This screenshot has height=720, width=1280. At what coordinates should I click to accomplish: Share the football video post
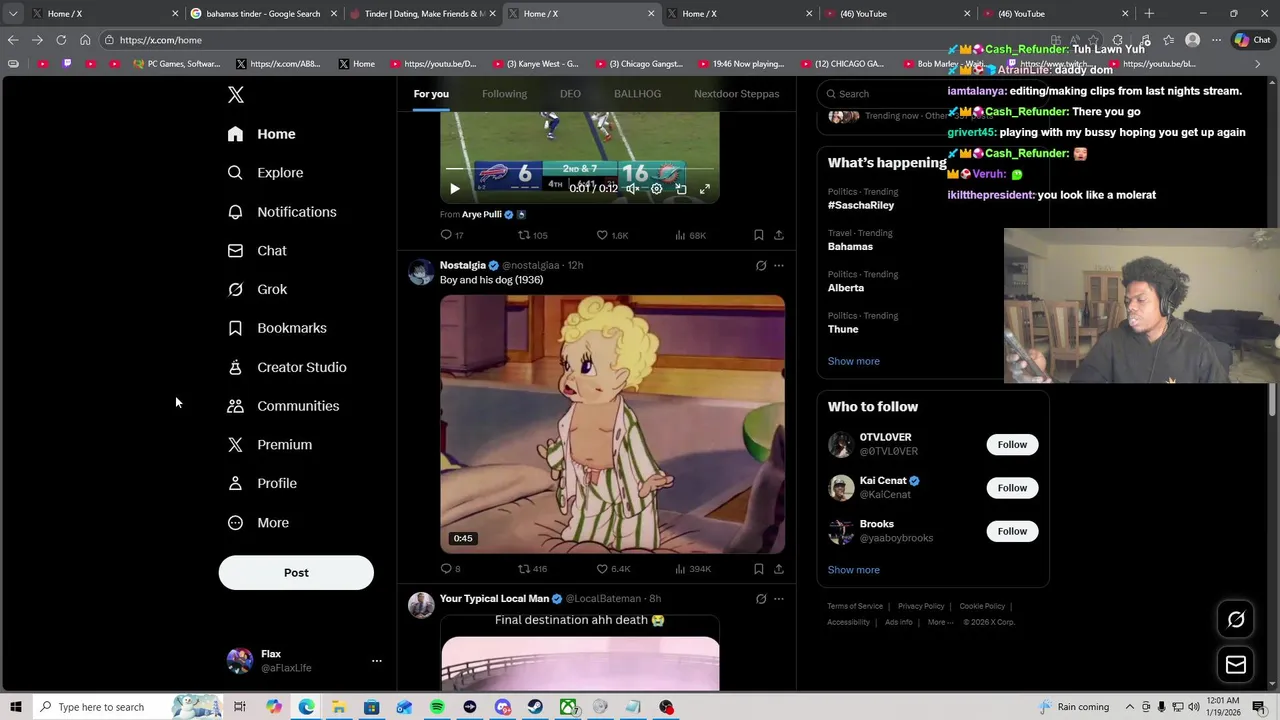pyautogui.click(x=779, y=235)
